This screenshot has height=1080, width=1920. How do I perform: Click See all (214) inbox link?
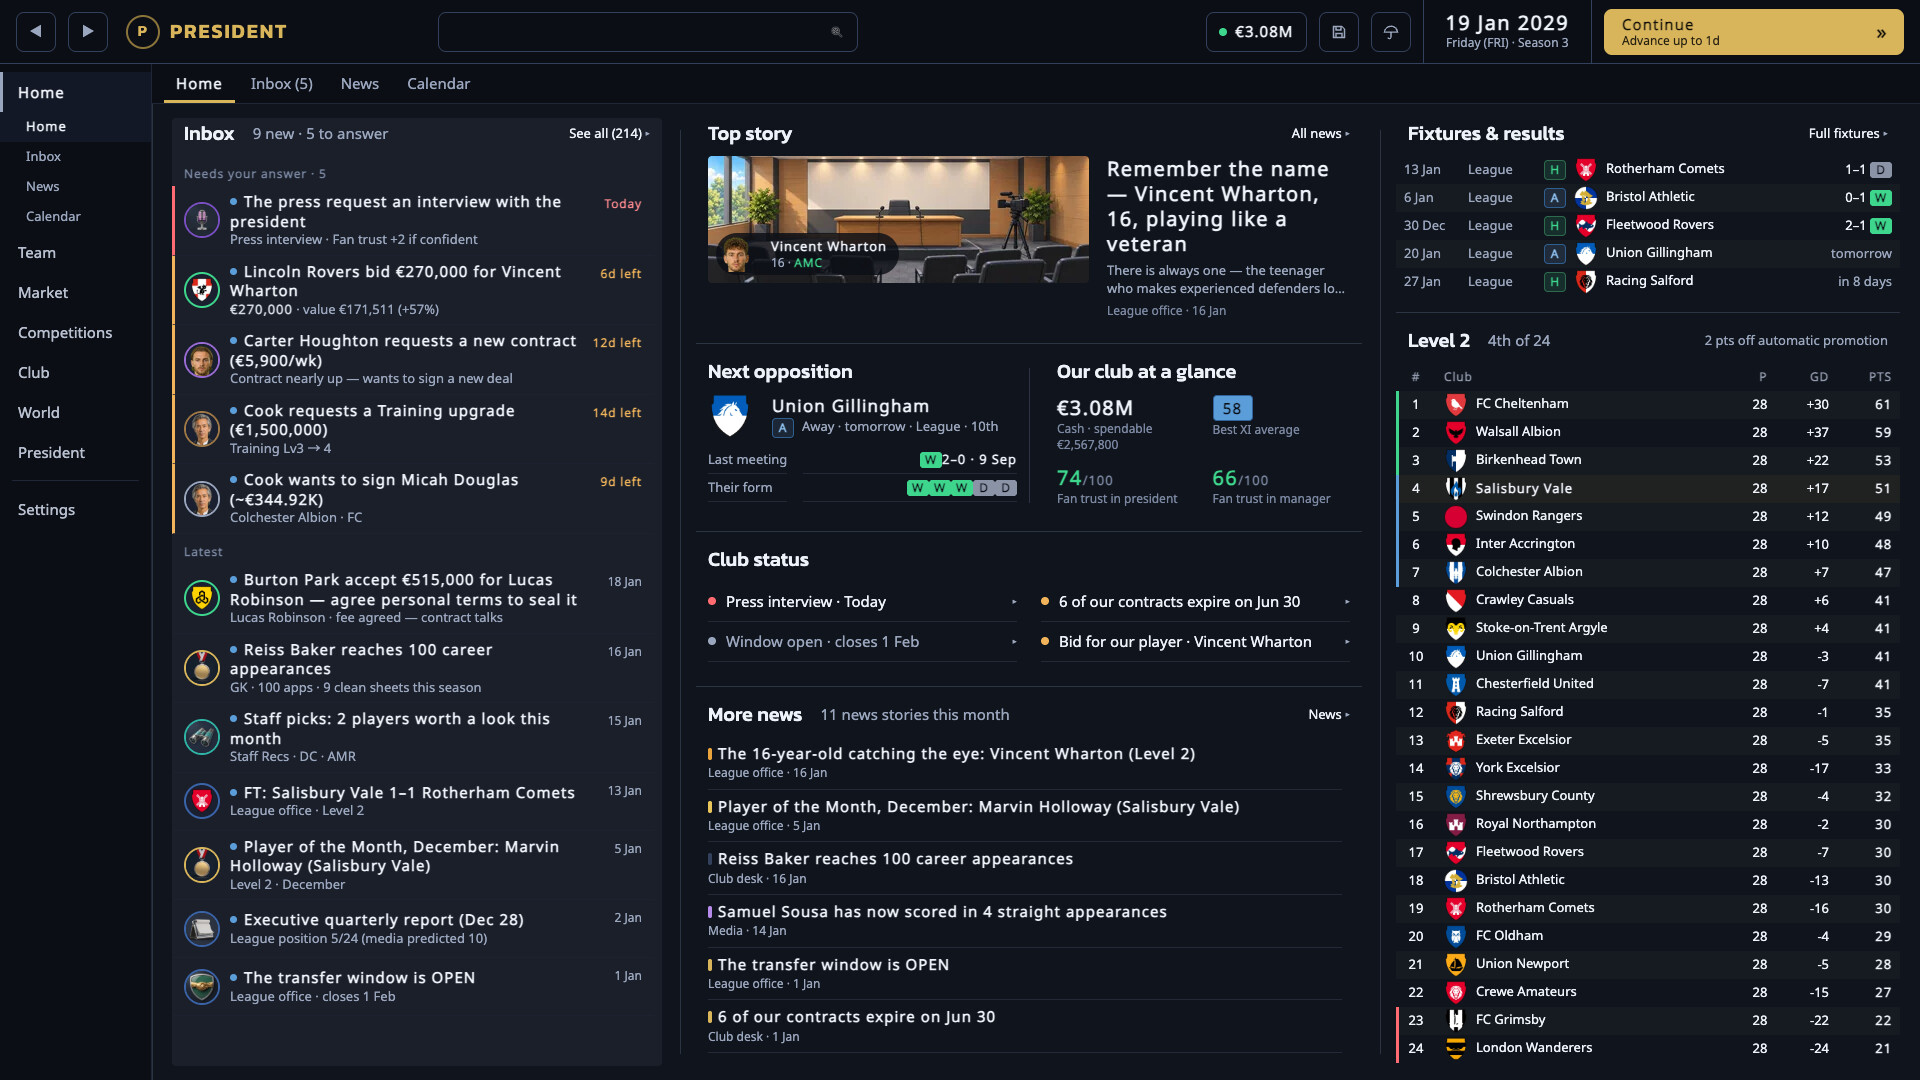[x=609, y=134]
